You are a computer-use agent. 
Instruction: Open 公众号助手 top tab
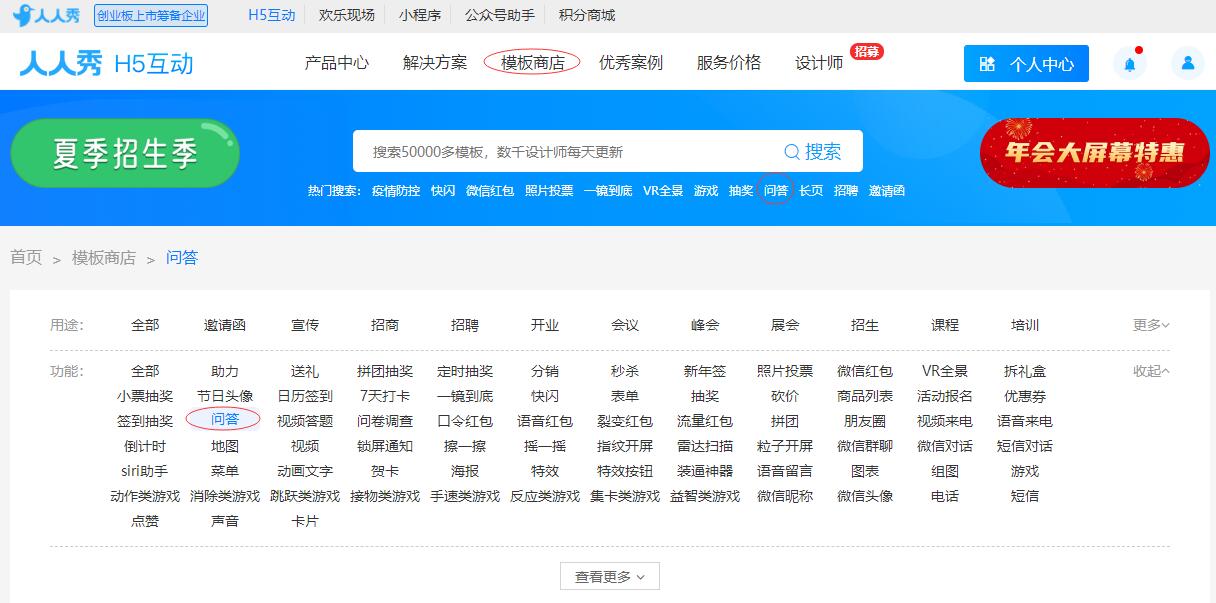(x=500, y=15)
